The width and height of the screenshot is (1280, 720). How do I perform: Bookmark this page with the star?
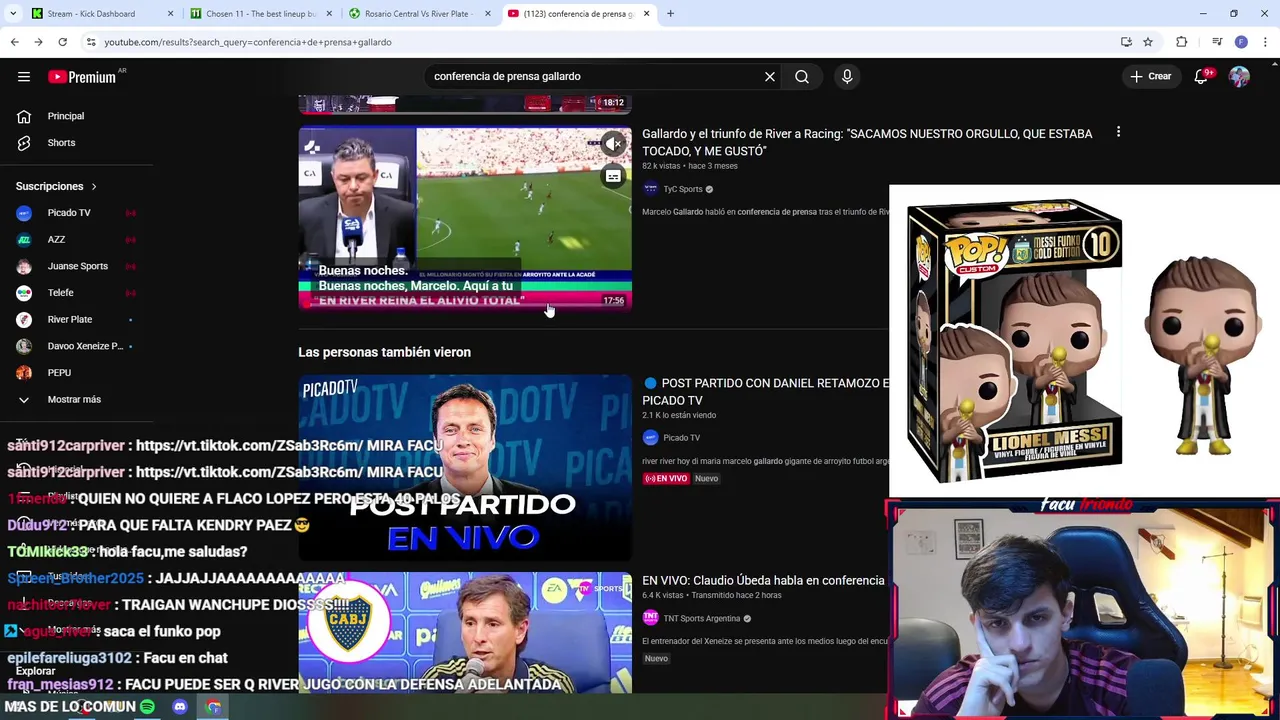(x=1148, y=42)
